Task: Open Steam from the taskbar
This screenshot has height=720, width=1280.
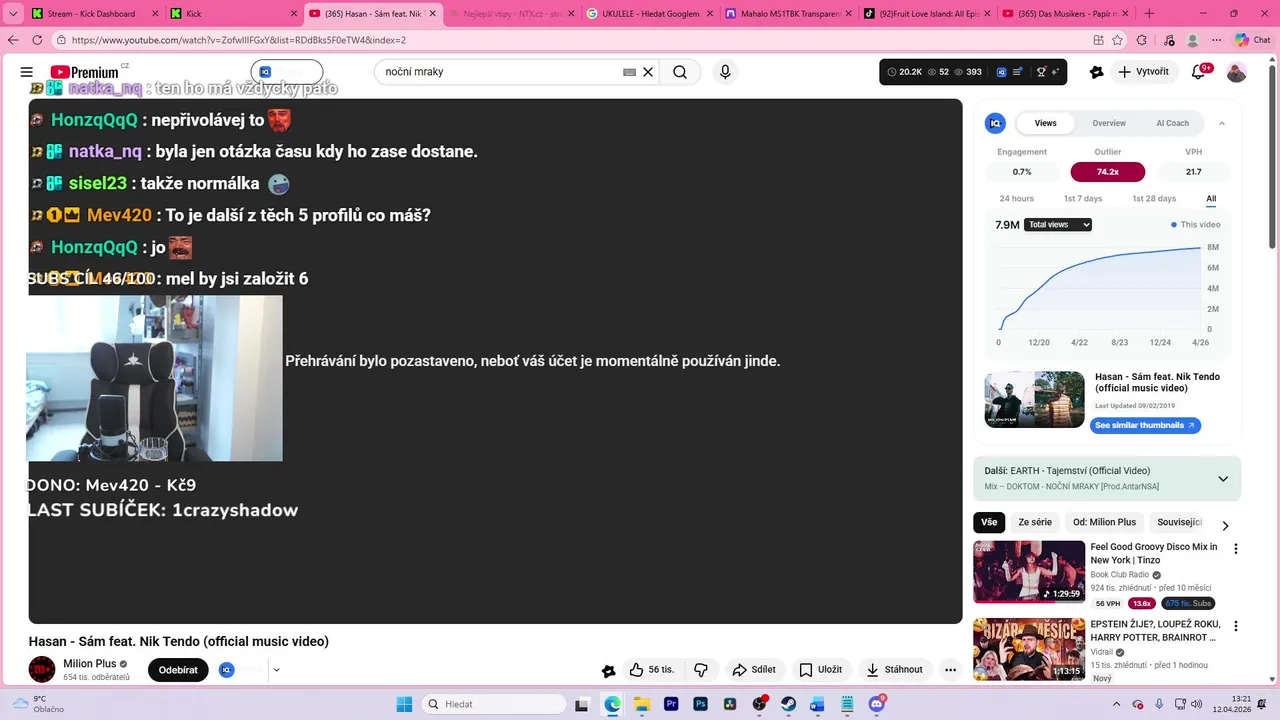Action: (789, 704)
